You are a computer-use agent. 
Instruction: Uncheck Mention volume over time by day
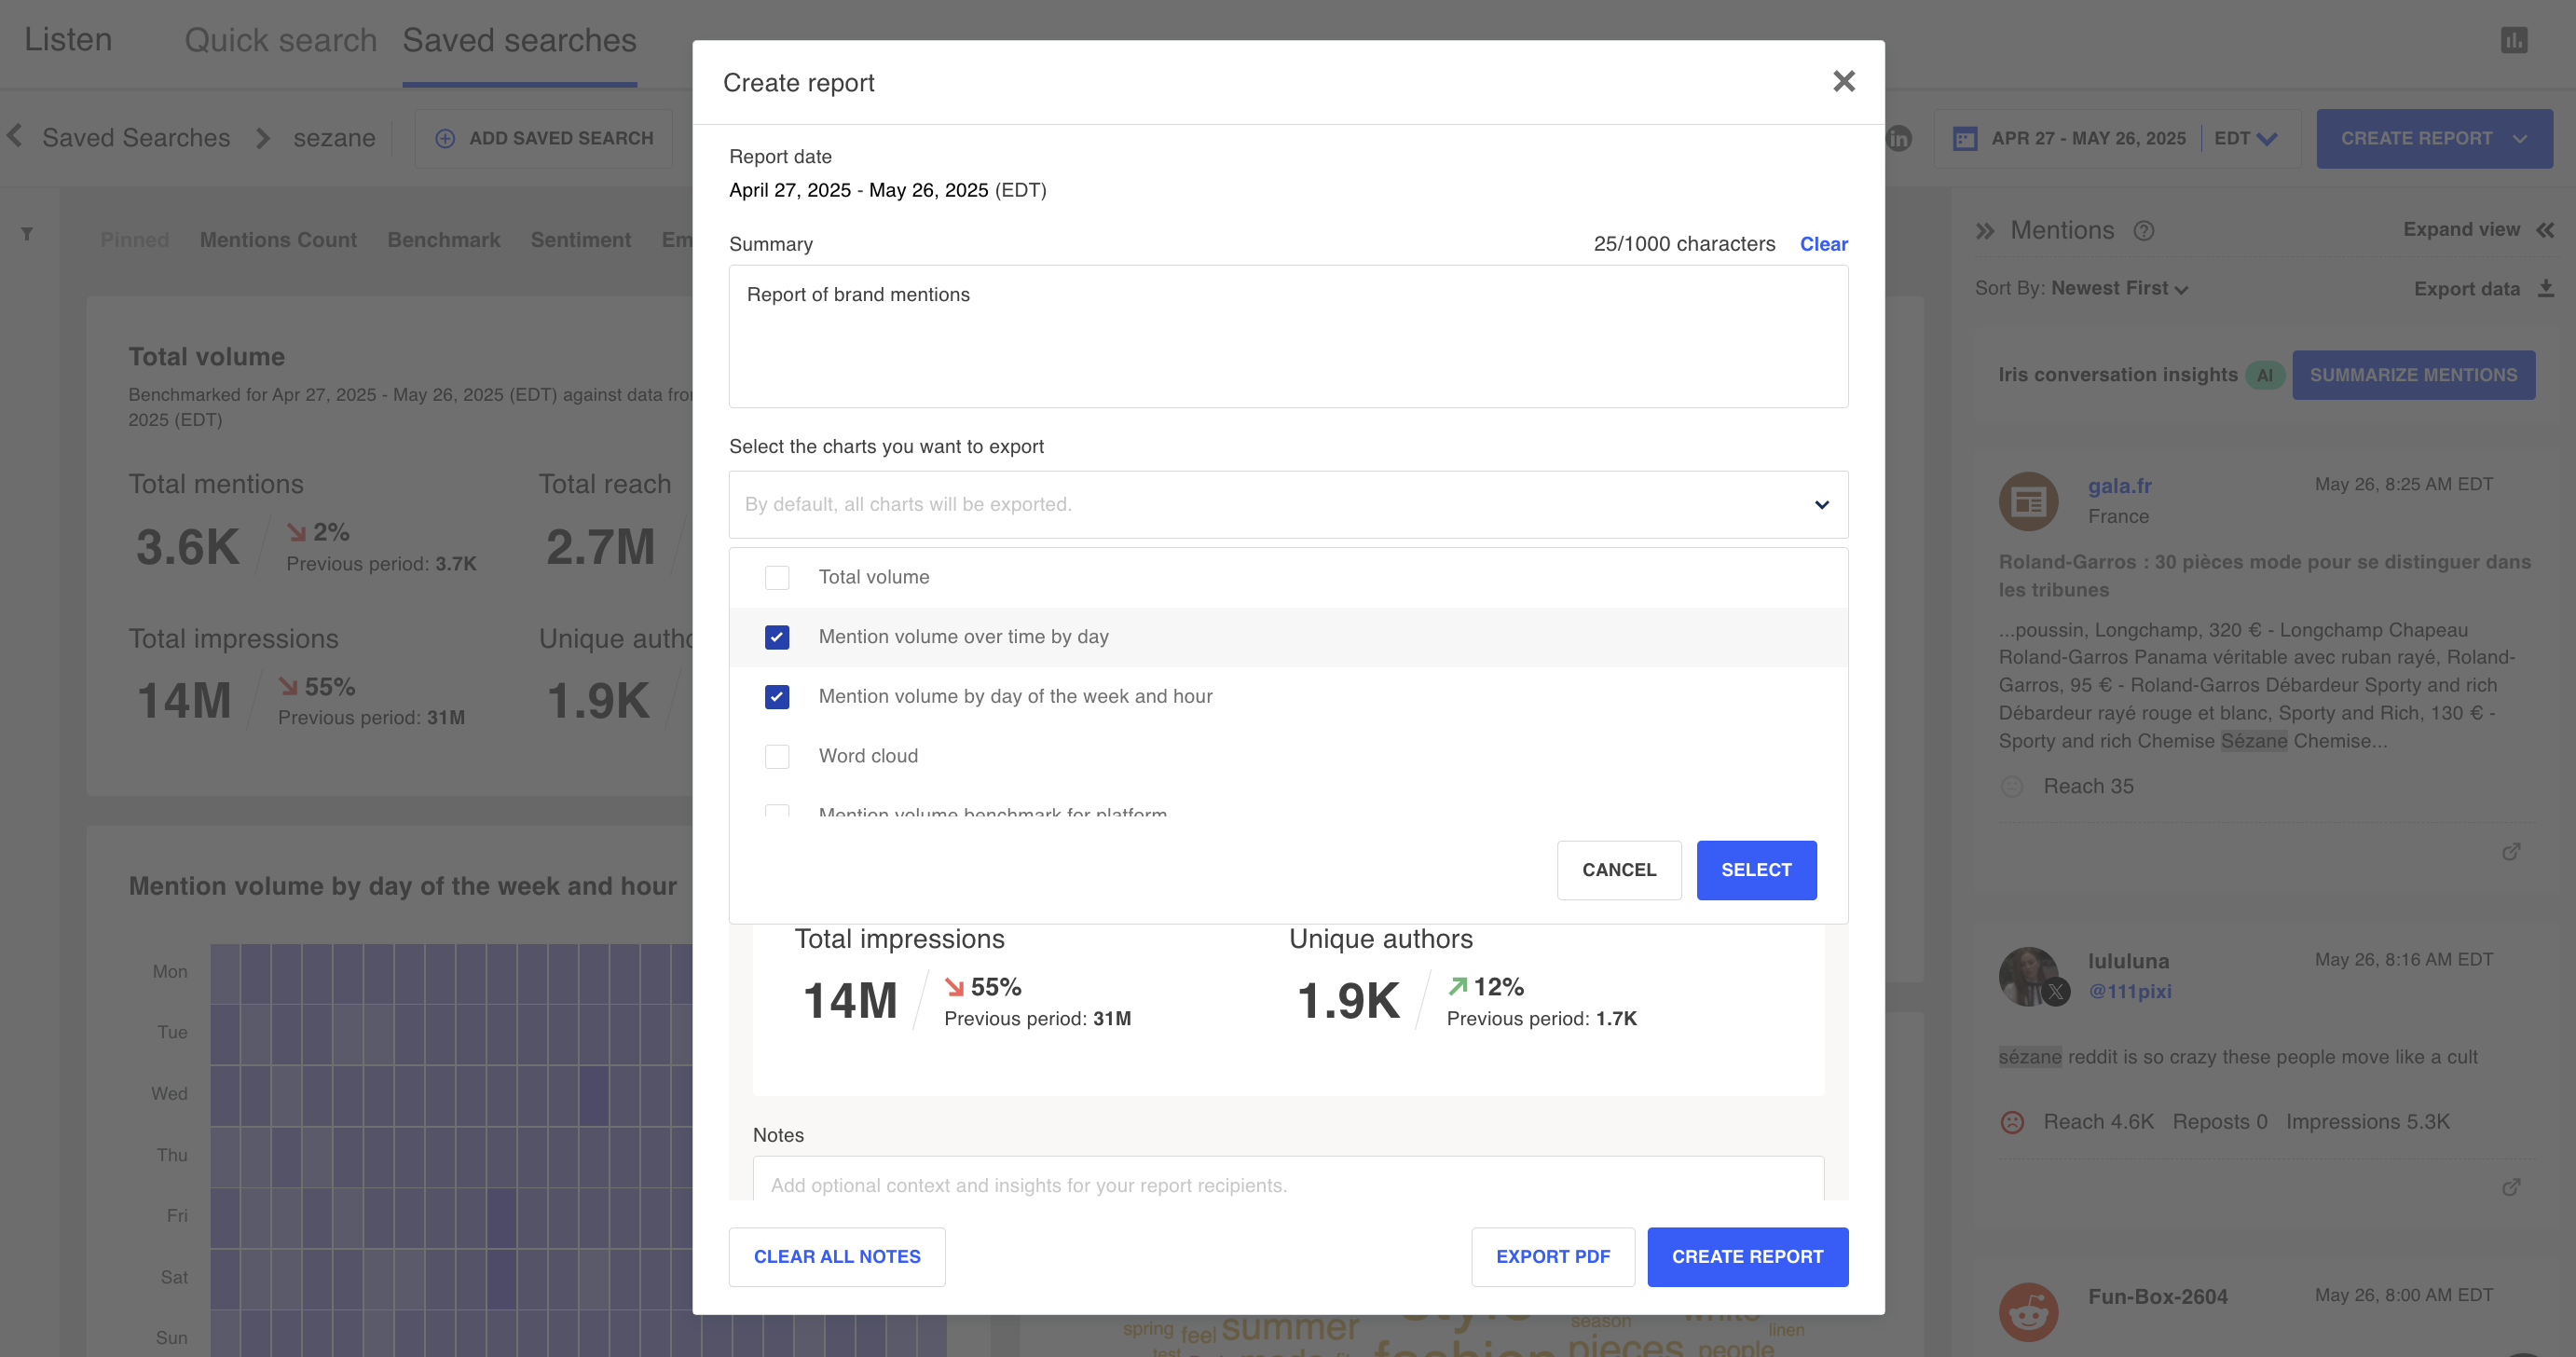pos(777,637)
